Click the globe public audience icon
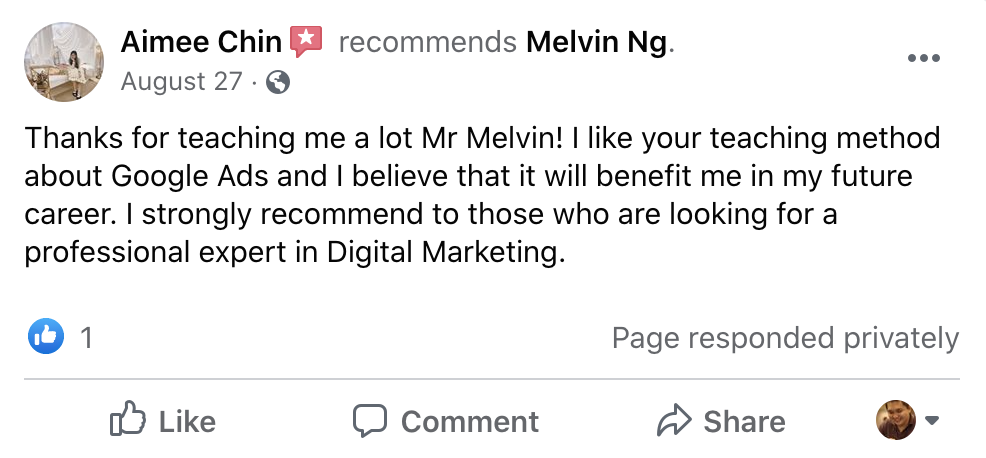986x458 pixels. 279,82
